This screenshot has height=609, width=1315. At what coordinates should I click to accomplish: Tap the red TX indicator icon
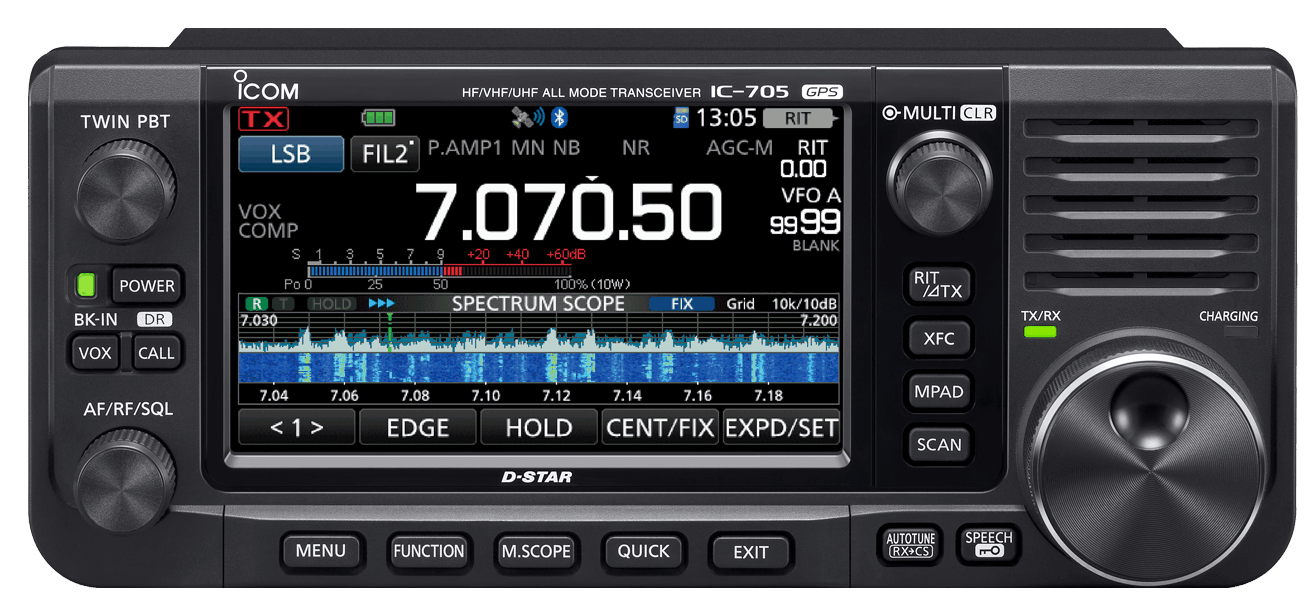click(x=264, y=119)
